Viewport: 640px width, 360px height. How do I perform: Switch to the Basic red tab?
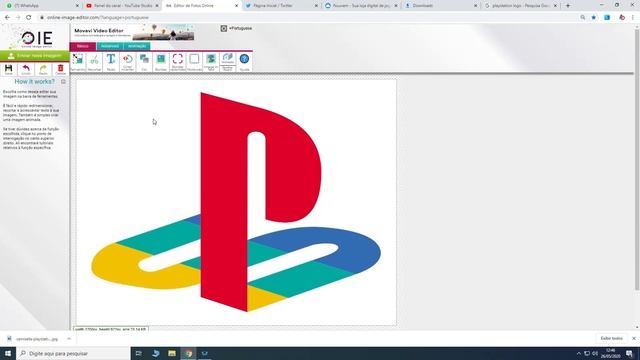click(x=83, y=46)
